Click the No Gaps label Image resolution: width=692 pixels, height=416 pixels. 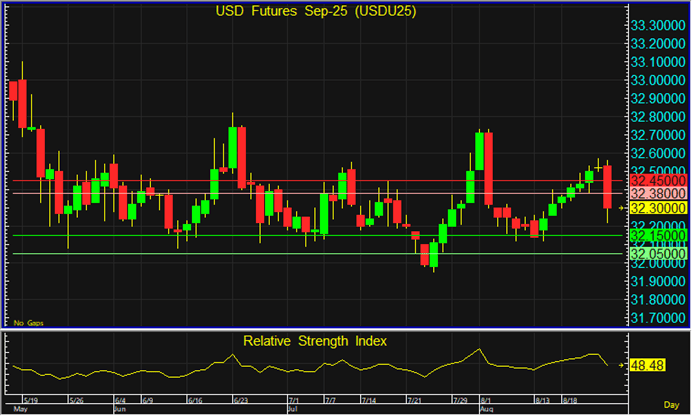pyautogui.click(x=26, y=323)
